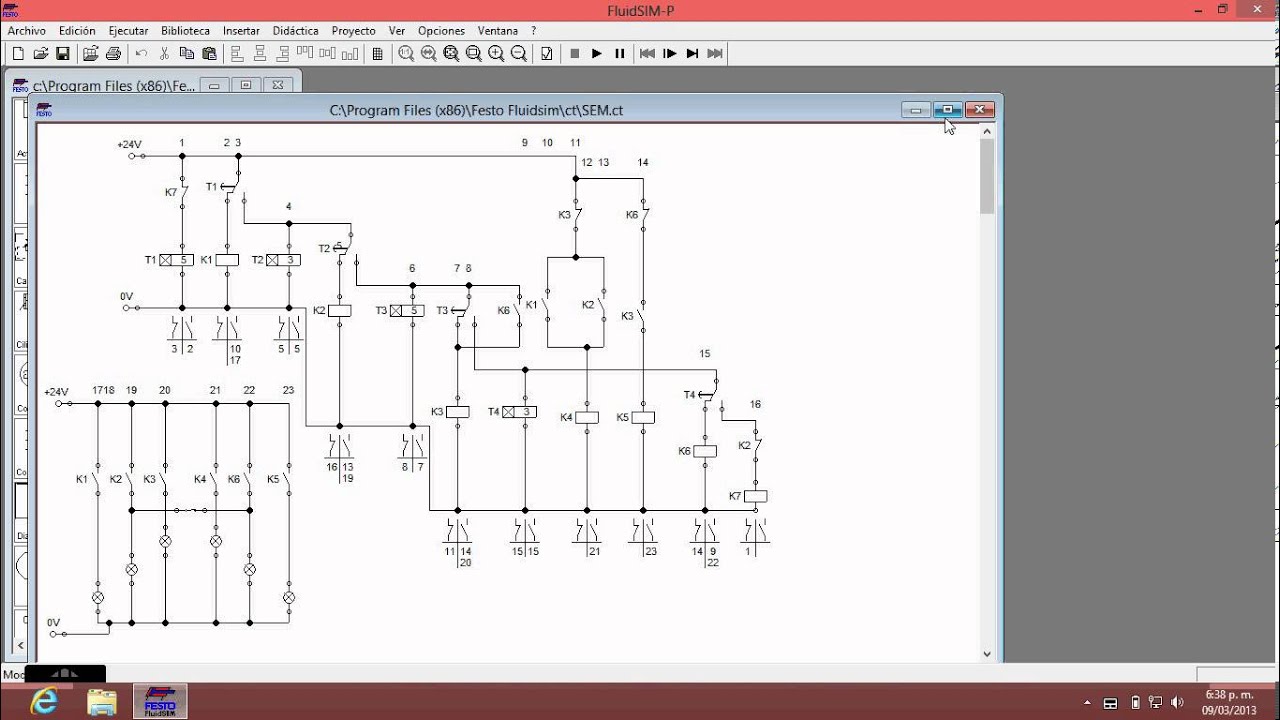Click the SEM.ct window title bar
1280x720 pixels.
pyautogui.click(x=476, y=110)
